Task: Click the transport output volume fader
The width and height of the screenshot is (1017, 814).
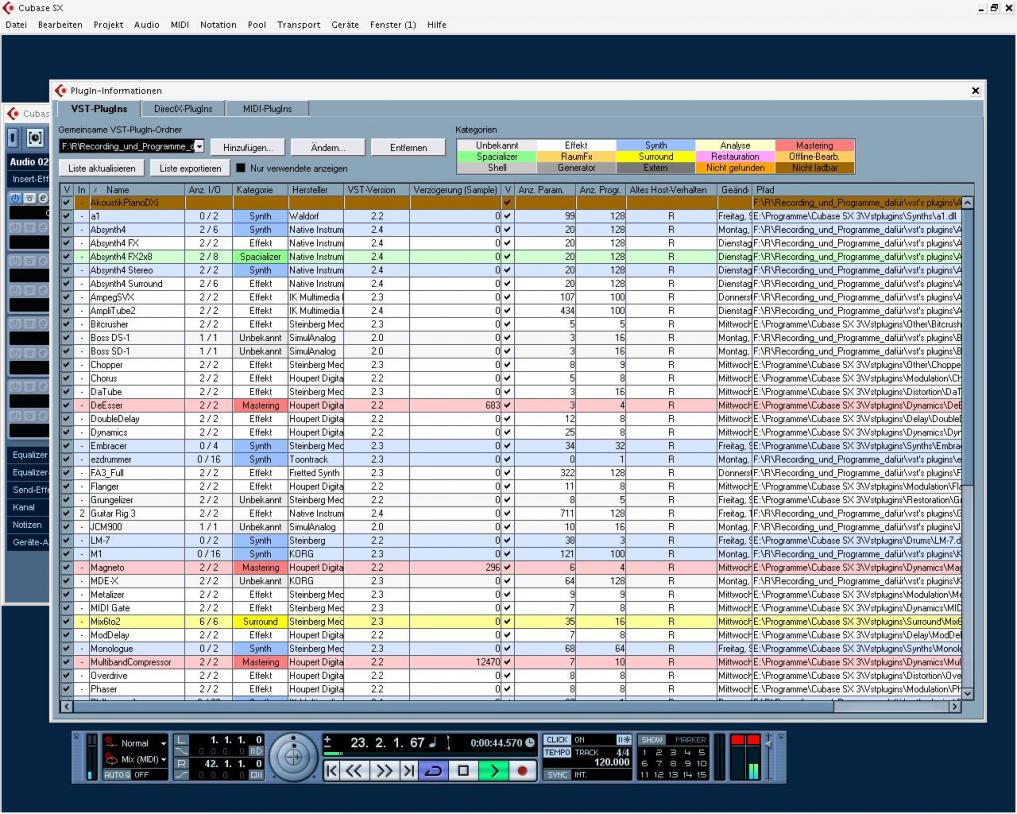Action: 769,744
